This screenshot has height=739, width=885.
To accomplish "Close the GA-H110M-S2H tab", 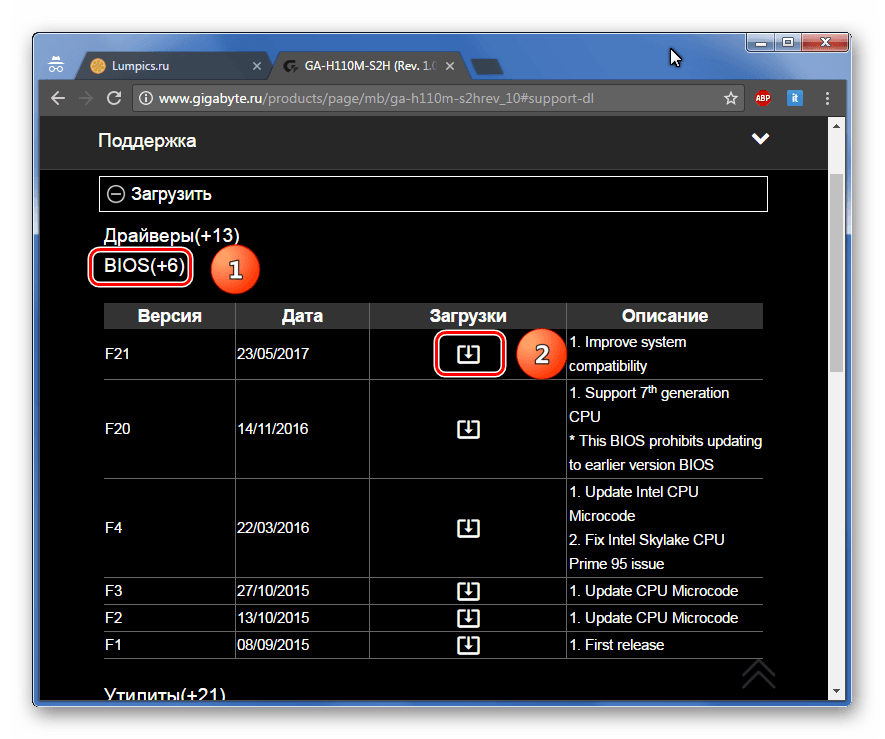I will pos(450,66).
